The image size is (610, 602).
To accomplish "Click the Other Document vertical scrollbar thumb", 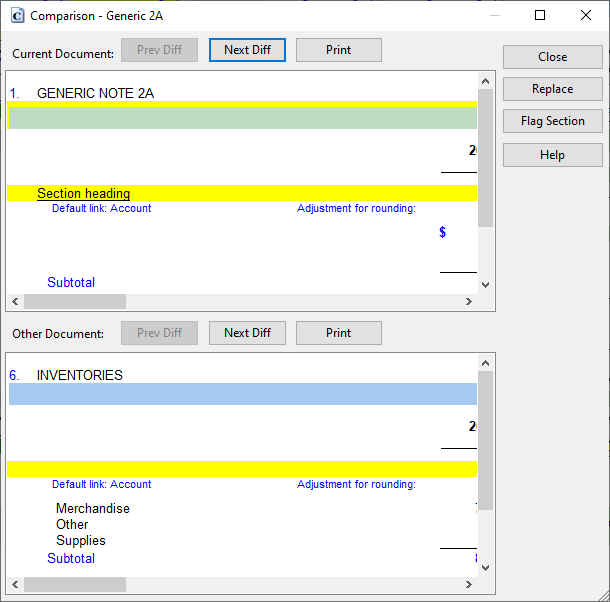I will 485,441.
